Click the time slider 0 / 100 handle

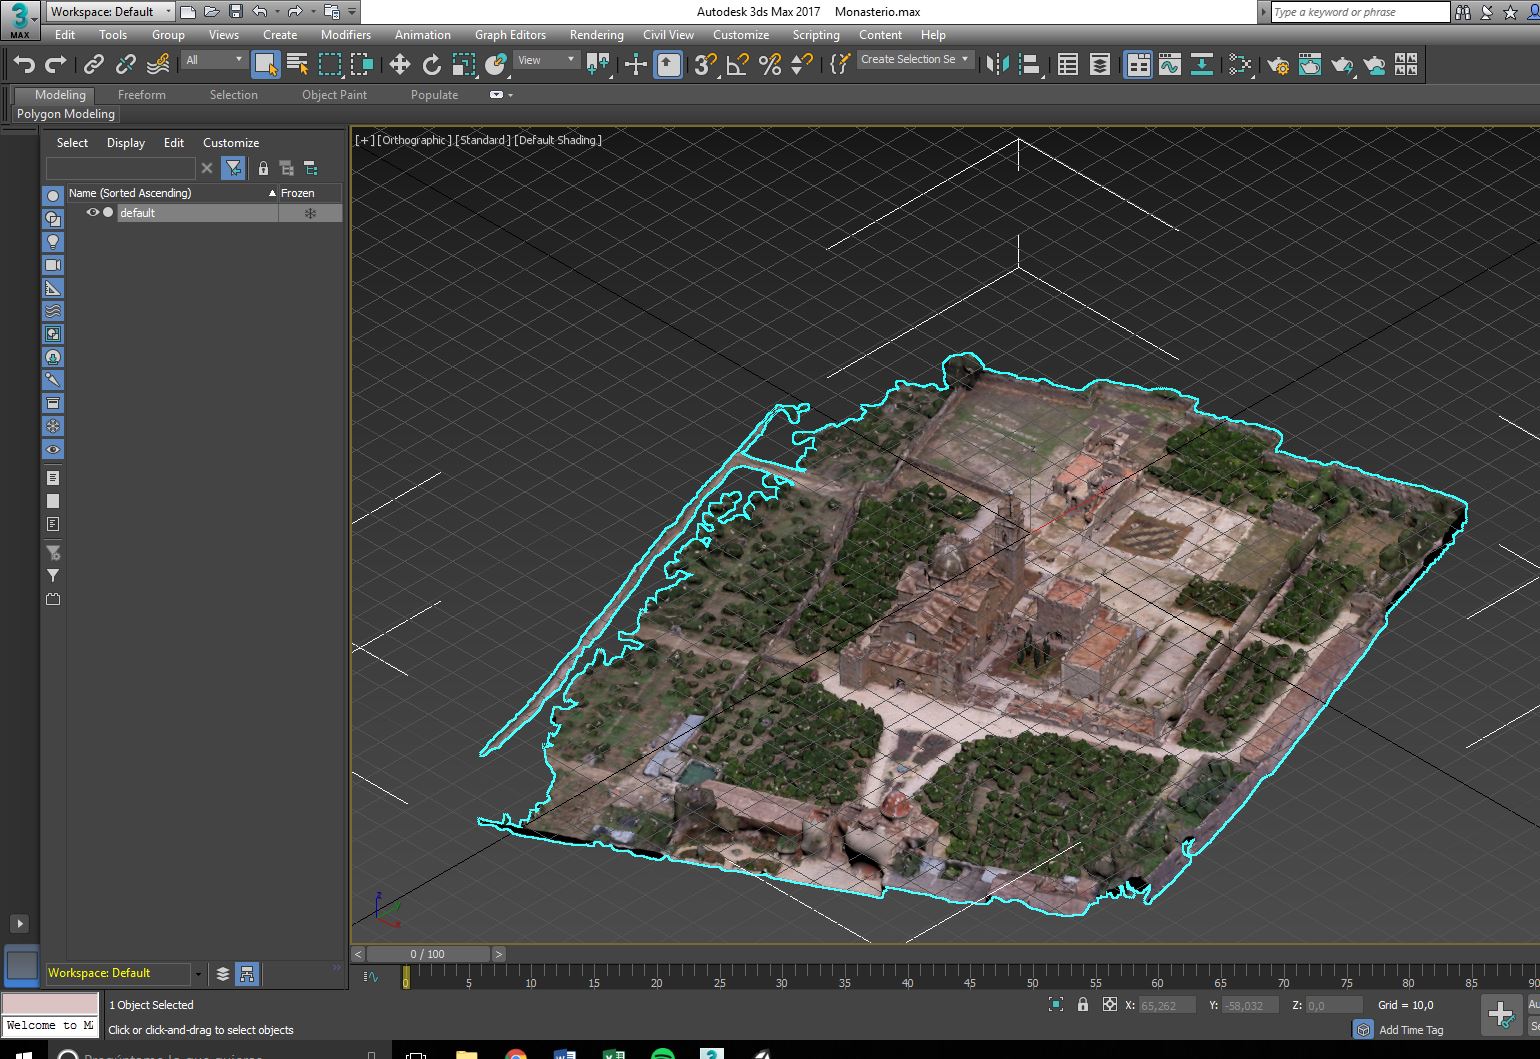[427, 954]
